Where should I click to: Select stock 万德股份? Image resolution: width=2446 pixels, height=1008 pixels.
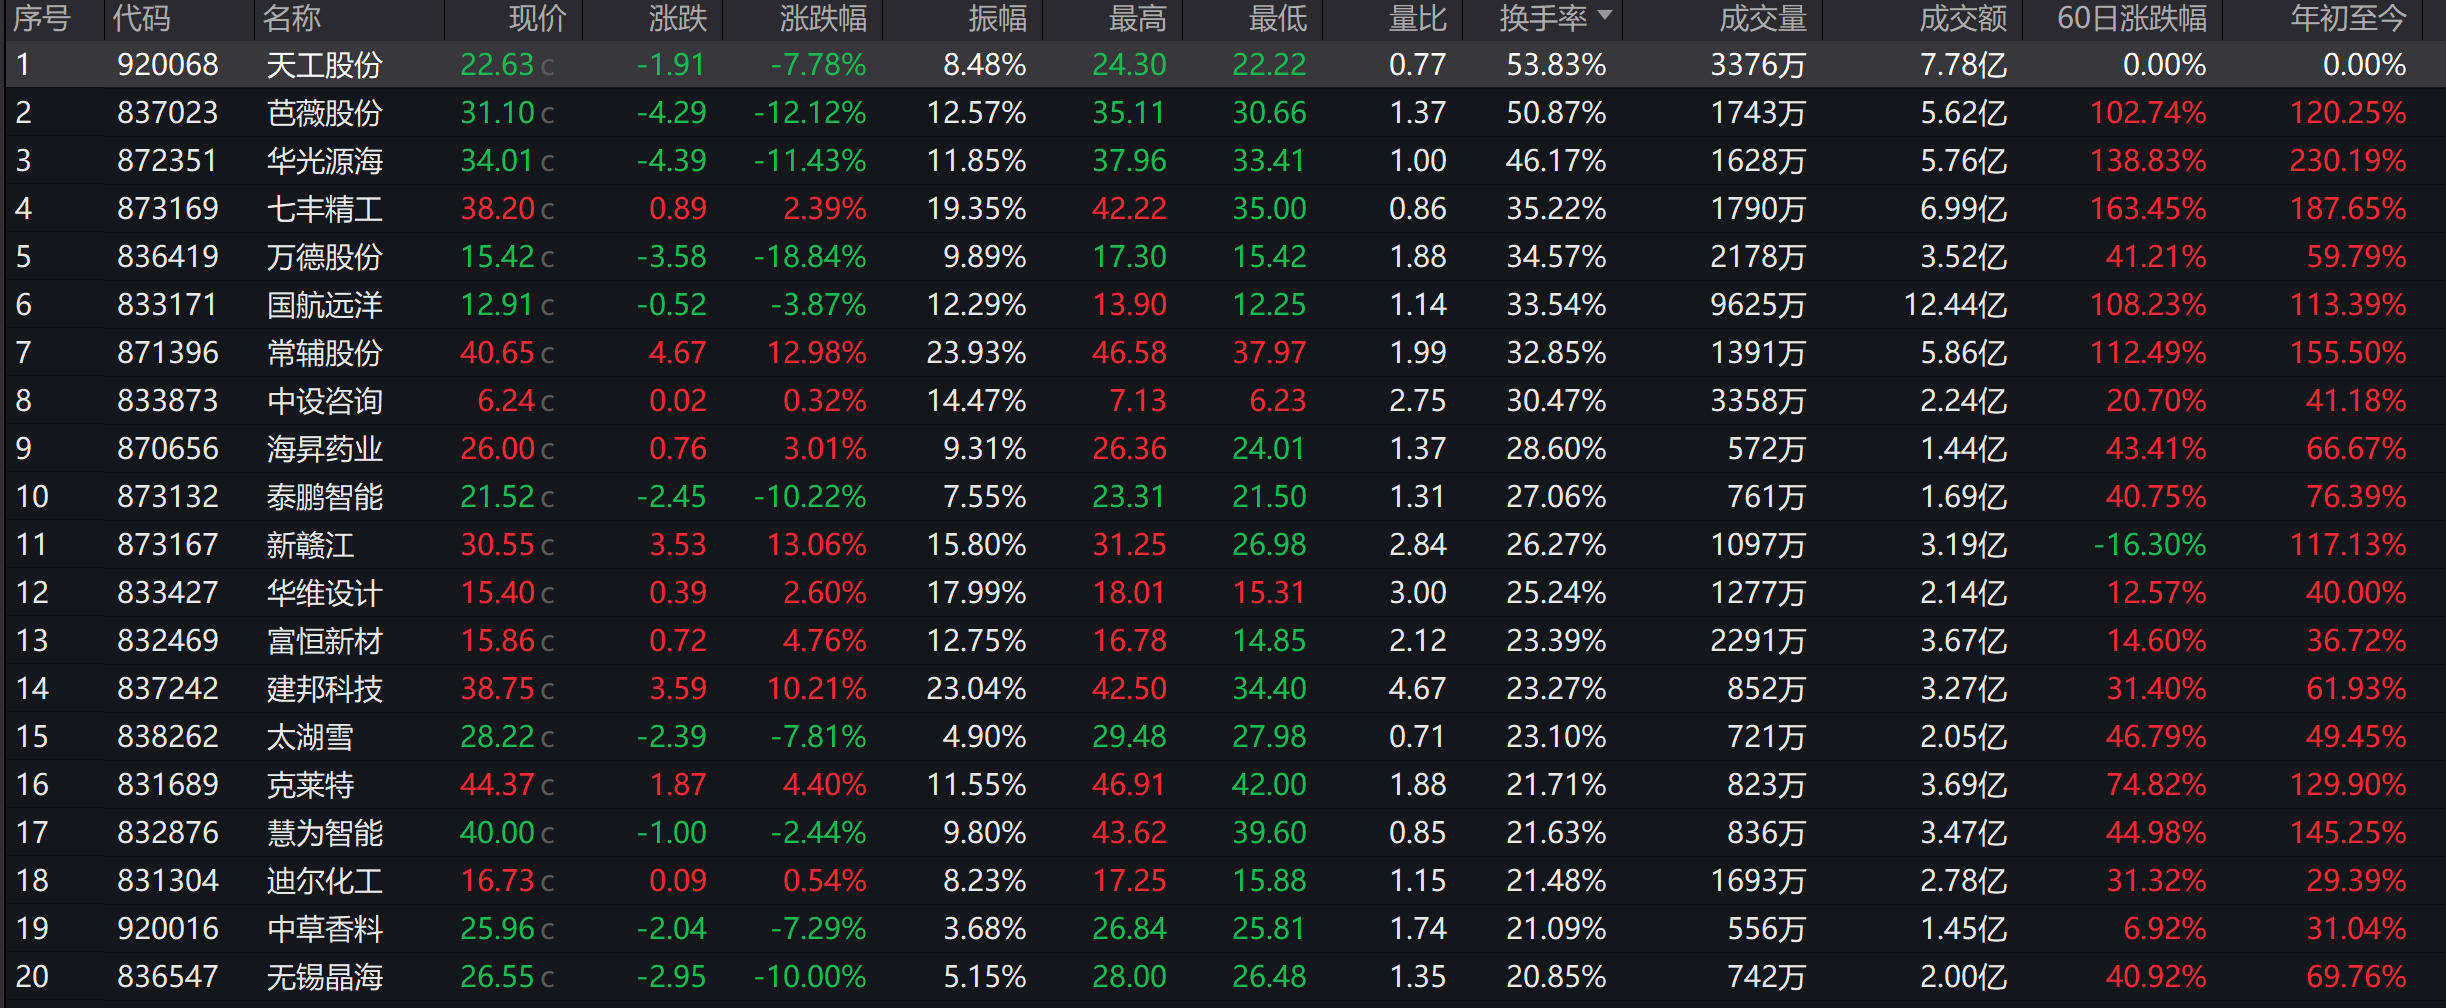pyautogui.click(x=324, y=257)
